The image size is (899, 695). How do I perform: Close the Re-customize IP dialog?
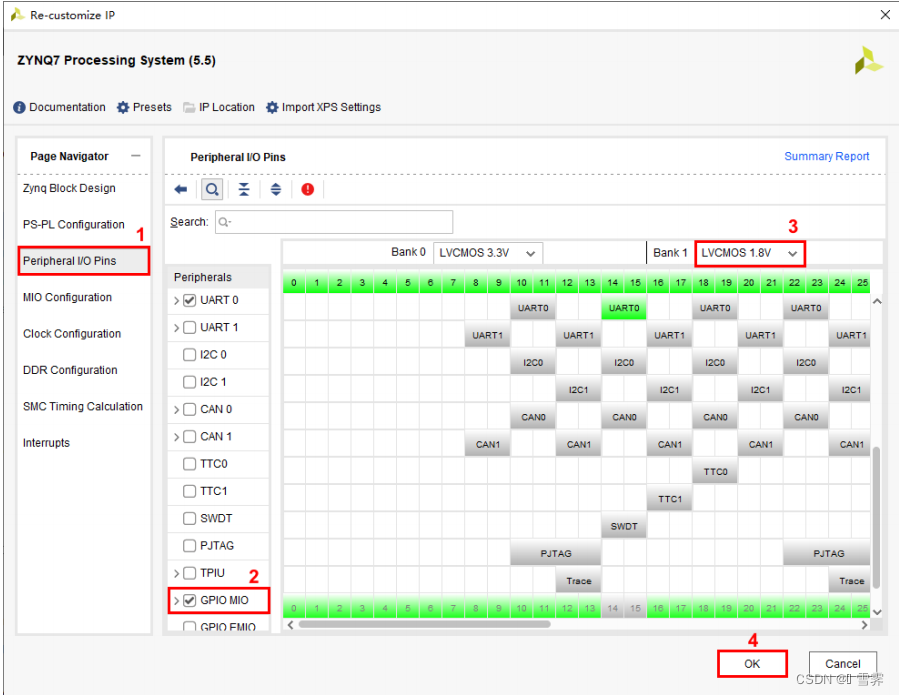pos(885,15)
